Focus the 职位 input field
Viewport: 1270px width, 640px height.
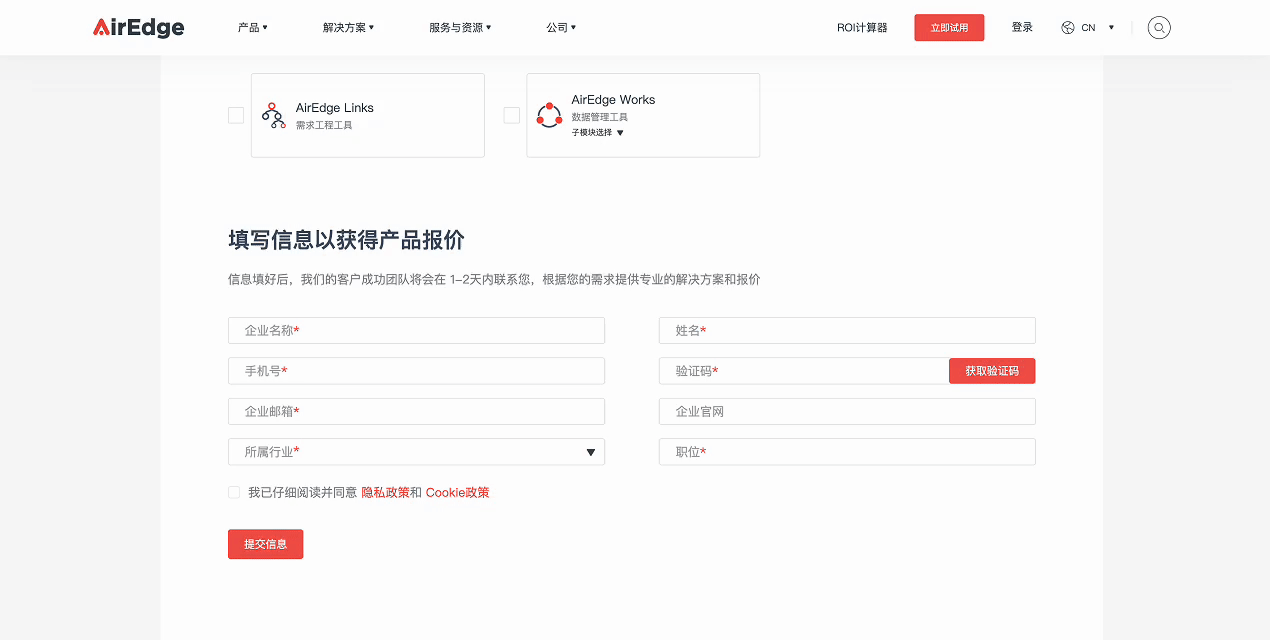[x=847, y=452]
